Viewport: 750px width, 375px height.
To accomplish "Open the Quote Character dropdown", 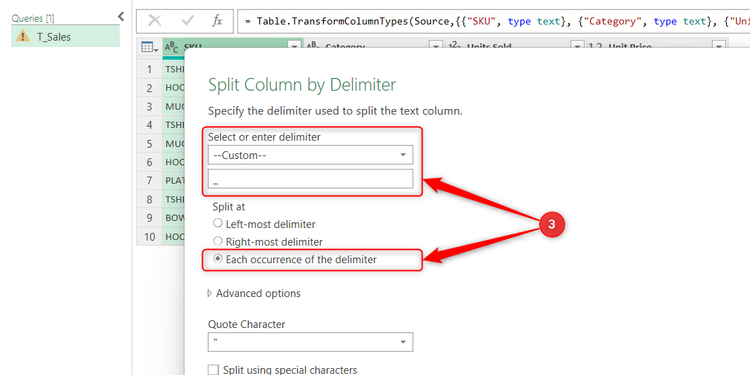I will tap(310, 342).
